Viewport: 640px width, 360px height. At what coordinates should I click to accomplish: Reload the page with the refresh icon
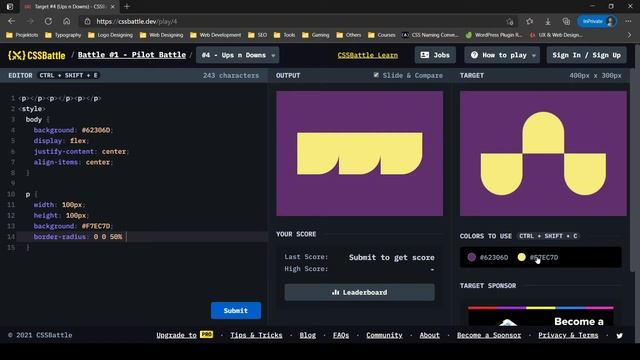tap(48, 21)
